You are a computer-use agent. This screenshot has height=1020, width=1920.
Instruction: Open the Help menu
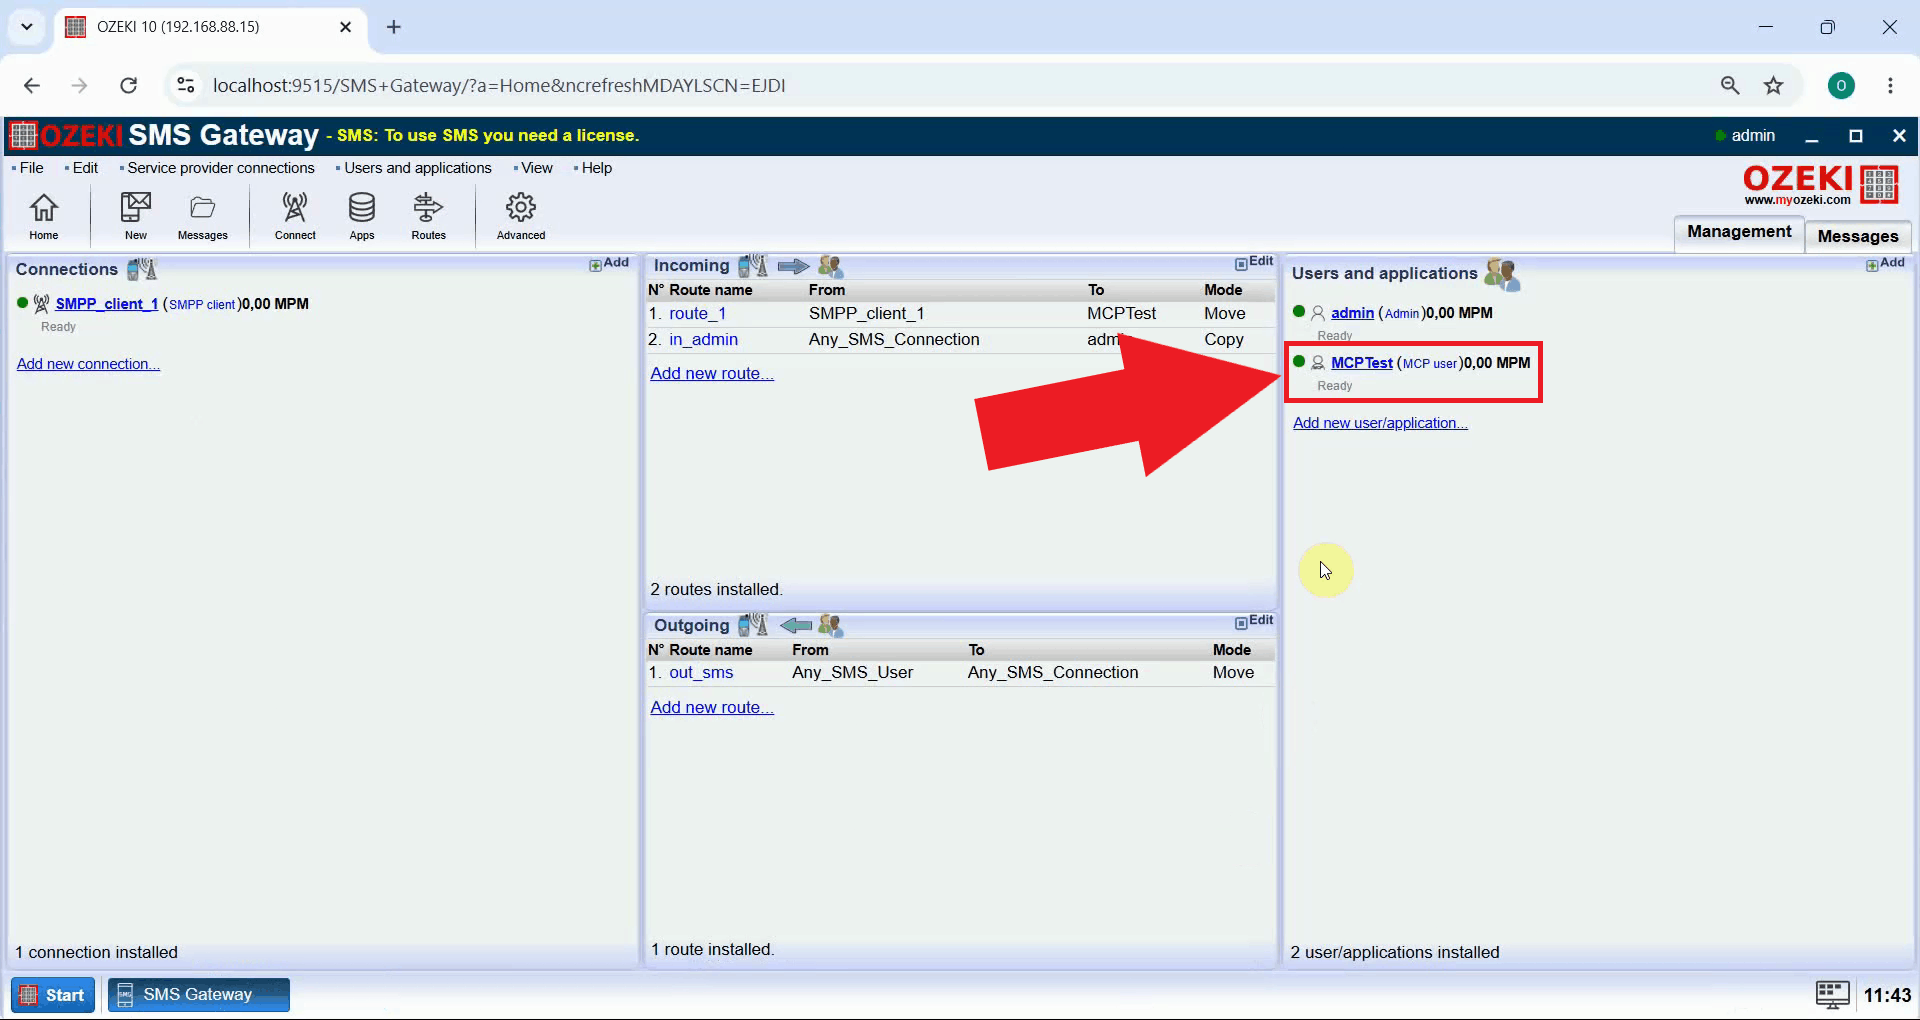click(x=596, y=168)
